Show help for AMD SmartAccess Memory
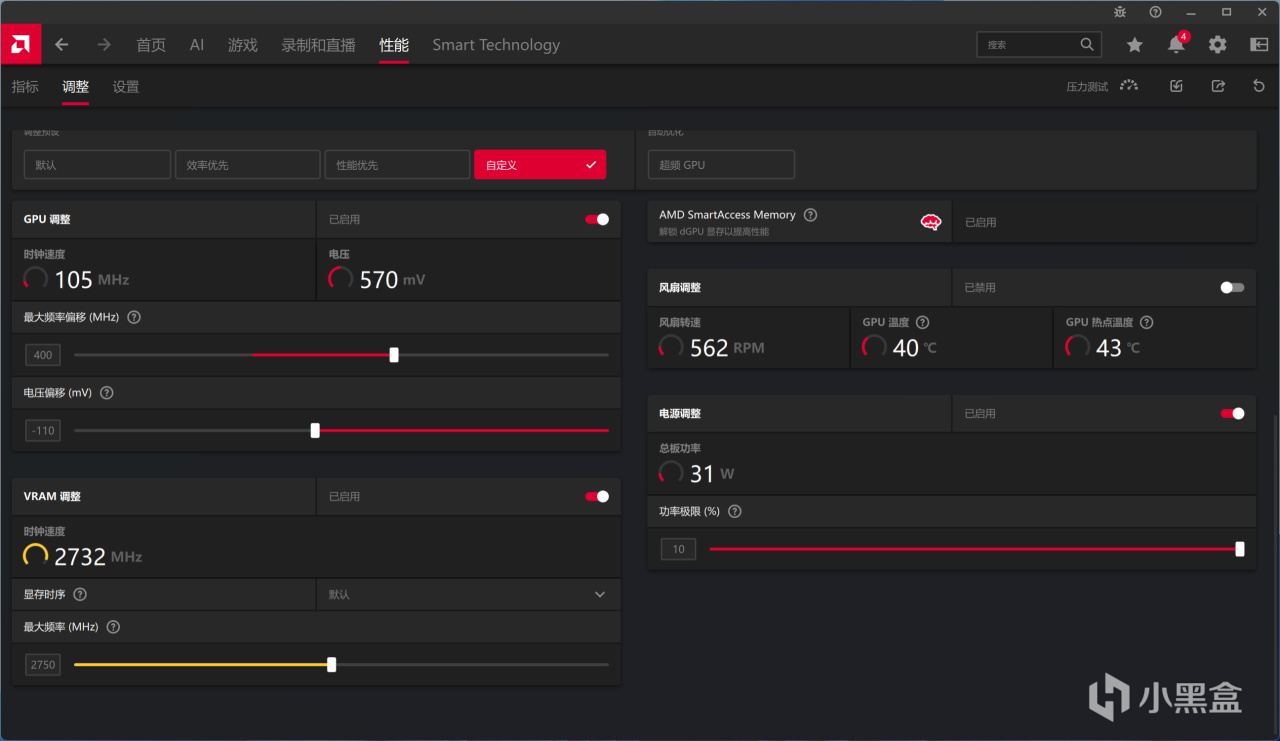Screen dimensions: 1280x741 pos(810,215)
